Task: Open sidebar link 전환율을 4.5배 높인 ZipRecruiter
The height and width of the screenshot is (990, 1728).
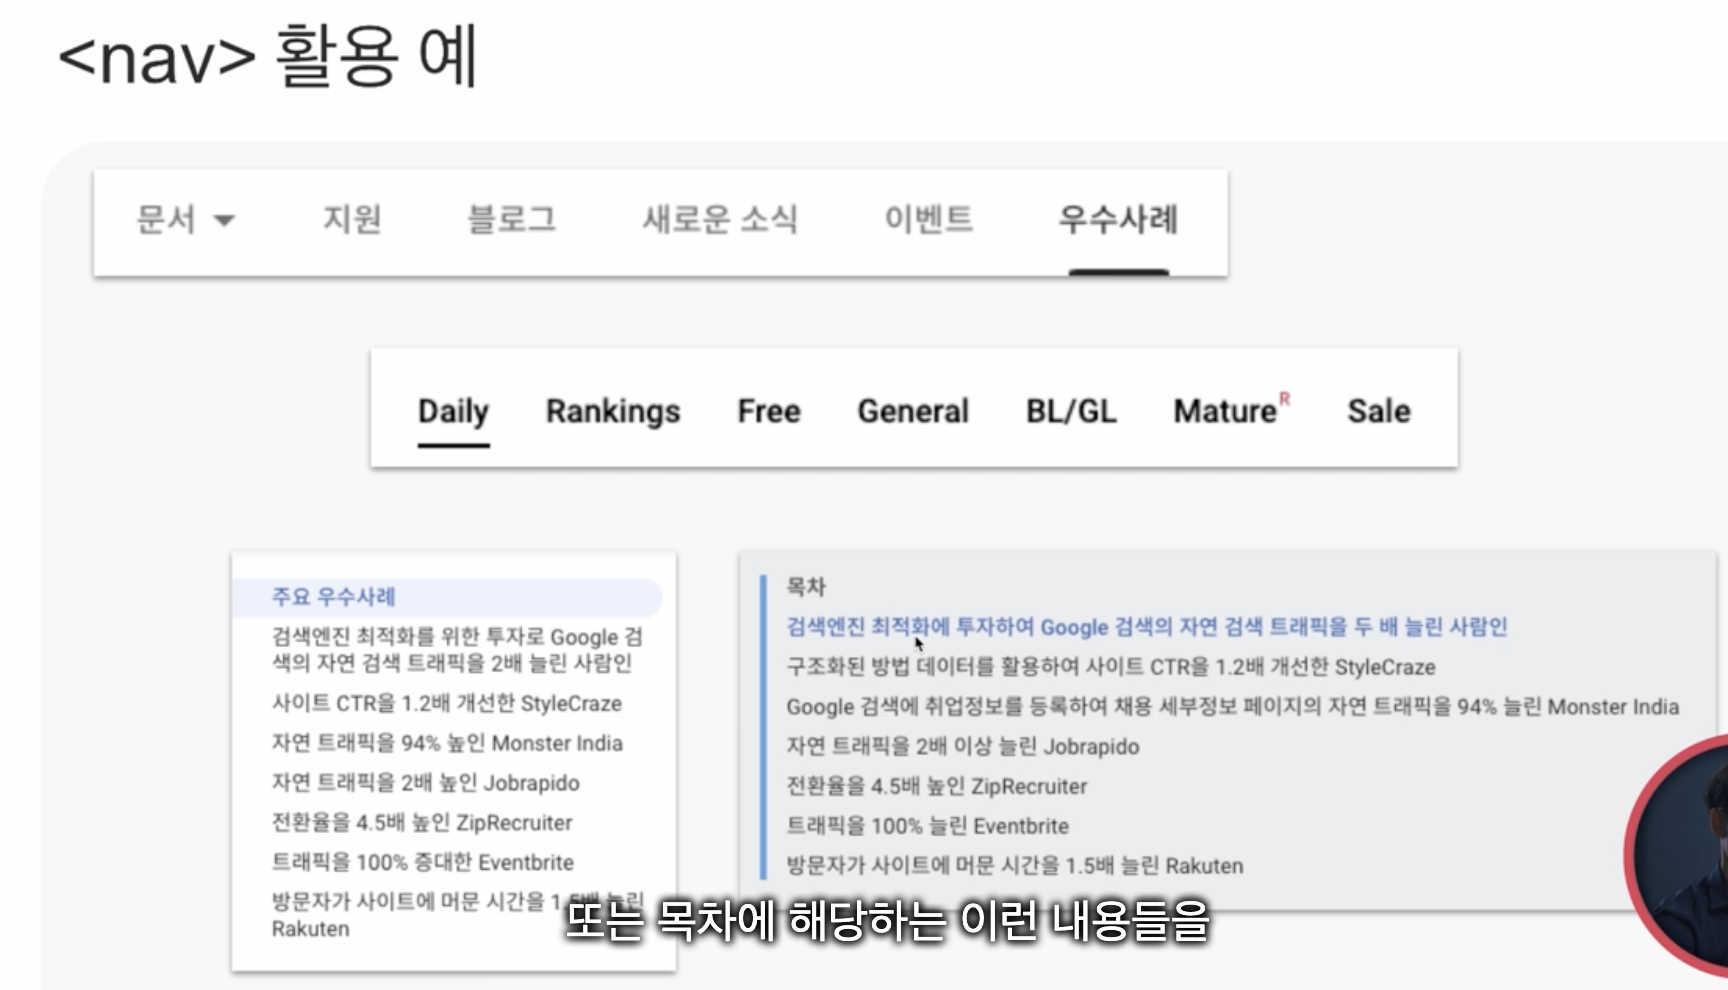Action: pos(421,823)
